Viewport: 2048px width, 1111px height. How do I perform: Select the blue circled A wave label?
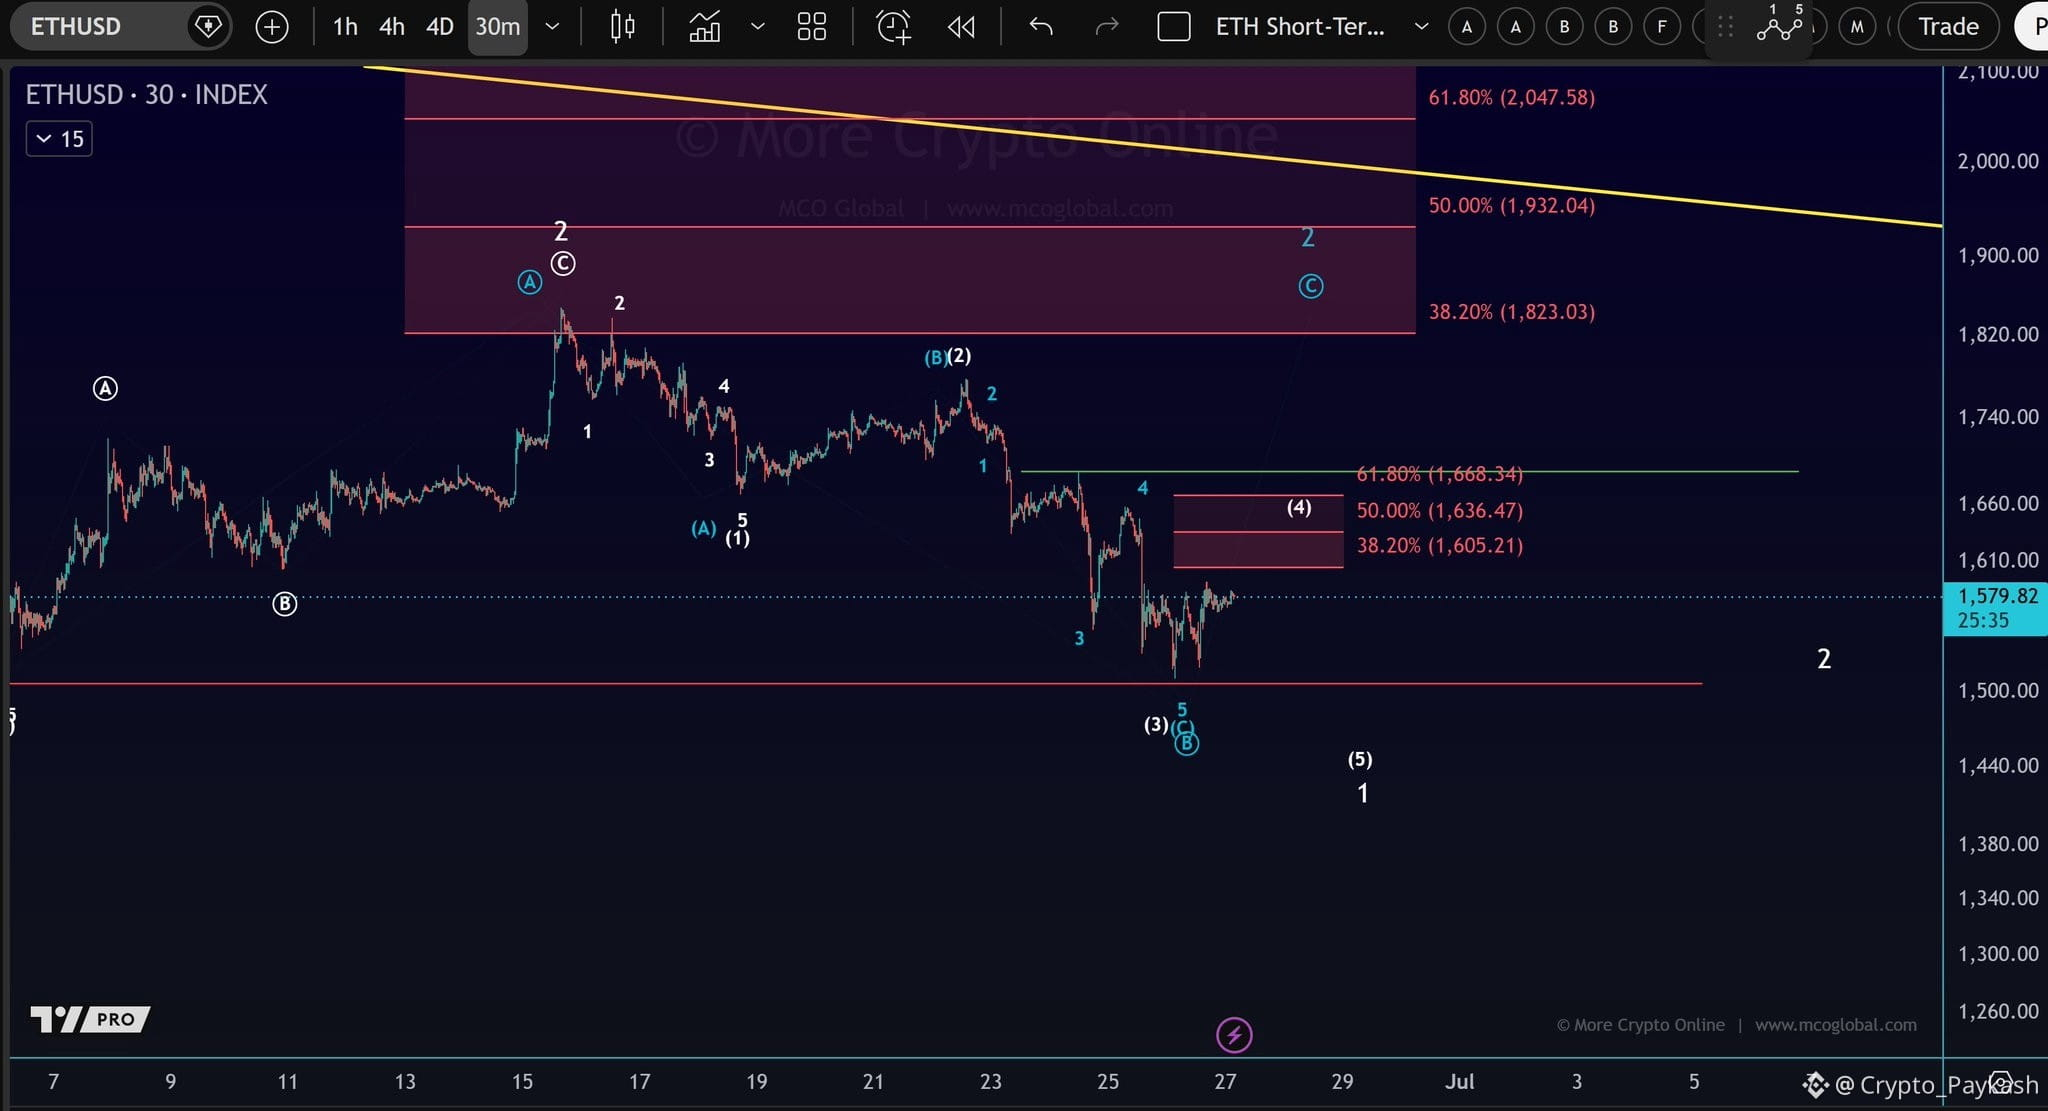pyautogui.click(x=529, y=283)
